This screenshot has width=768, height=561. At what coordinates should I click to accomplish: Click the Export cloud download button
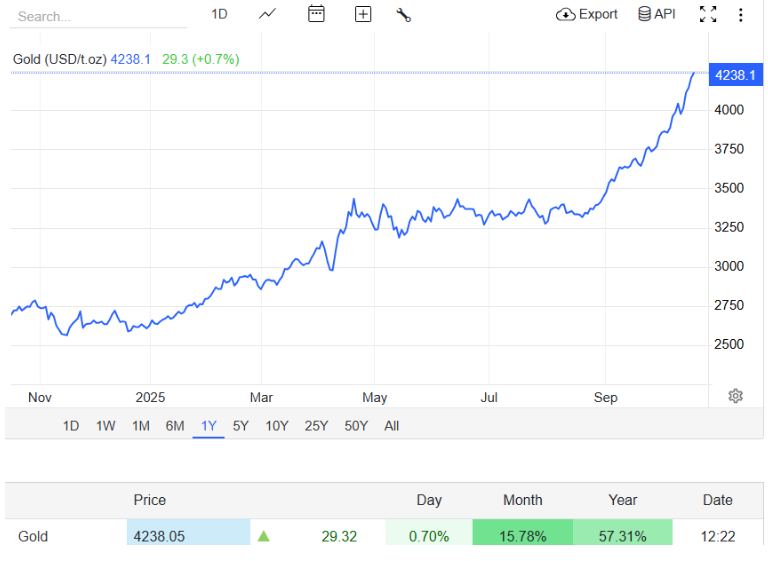pyautogui.click(x=587, y=14)
